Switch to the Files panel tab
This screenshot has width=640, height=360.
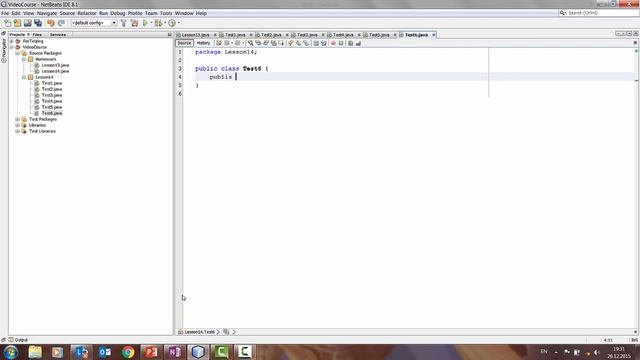pyautogui.click(x=38, y=35)
